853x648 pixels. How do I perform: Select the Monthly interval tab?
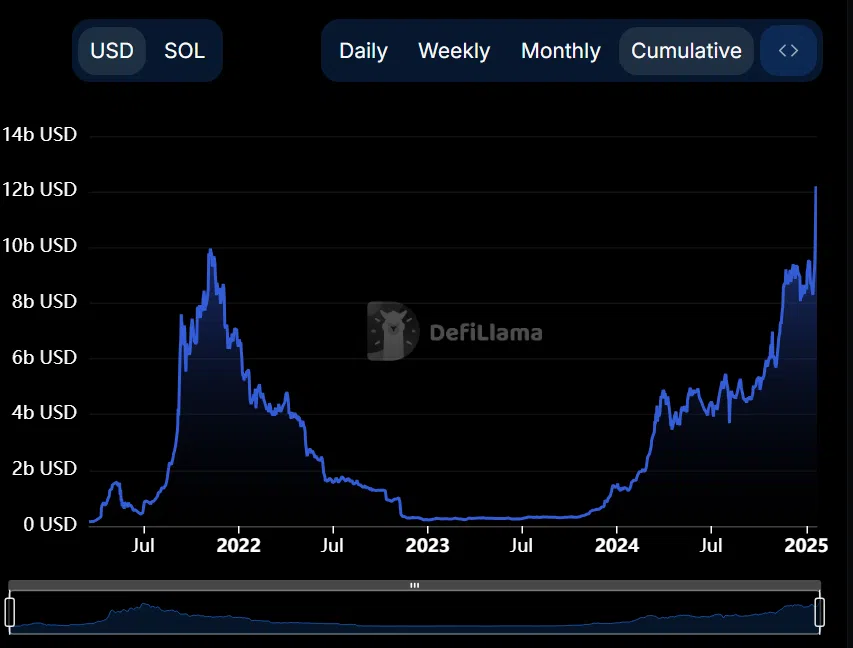coord(560,50)
